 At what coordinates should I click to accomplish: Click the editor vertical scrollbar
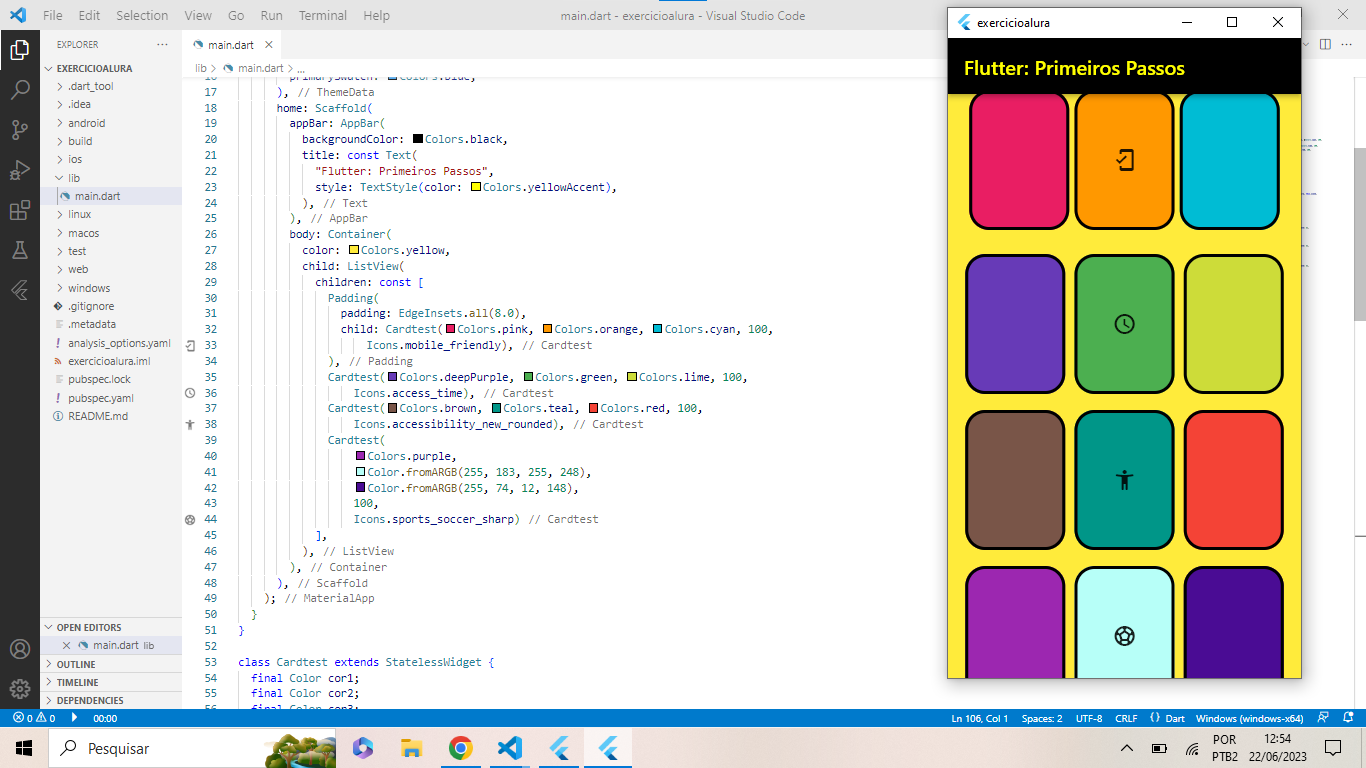coord(1359,233)
